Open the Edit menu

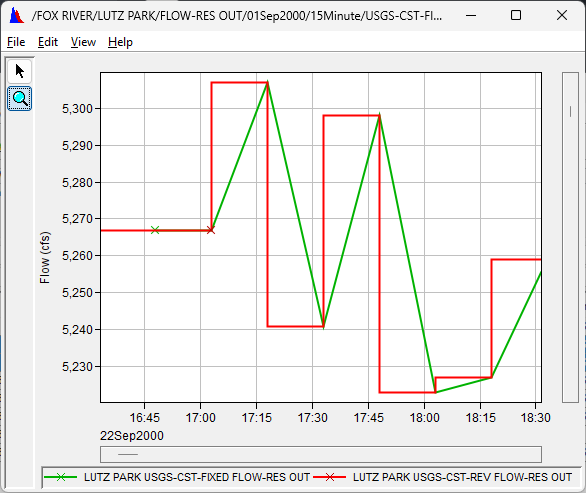pyautogui.click(x=48, y=42)
